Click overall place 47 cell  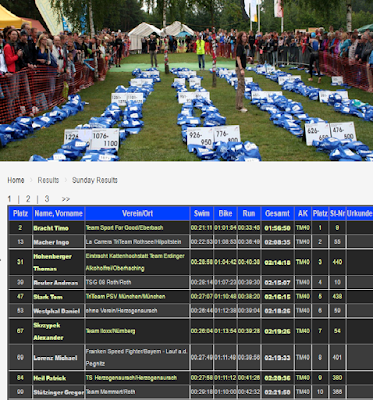click(x=20, y=296)
